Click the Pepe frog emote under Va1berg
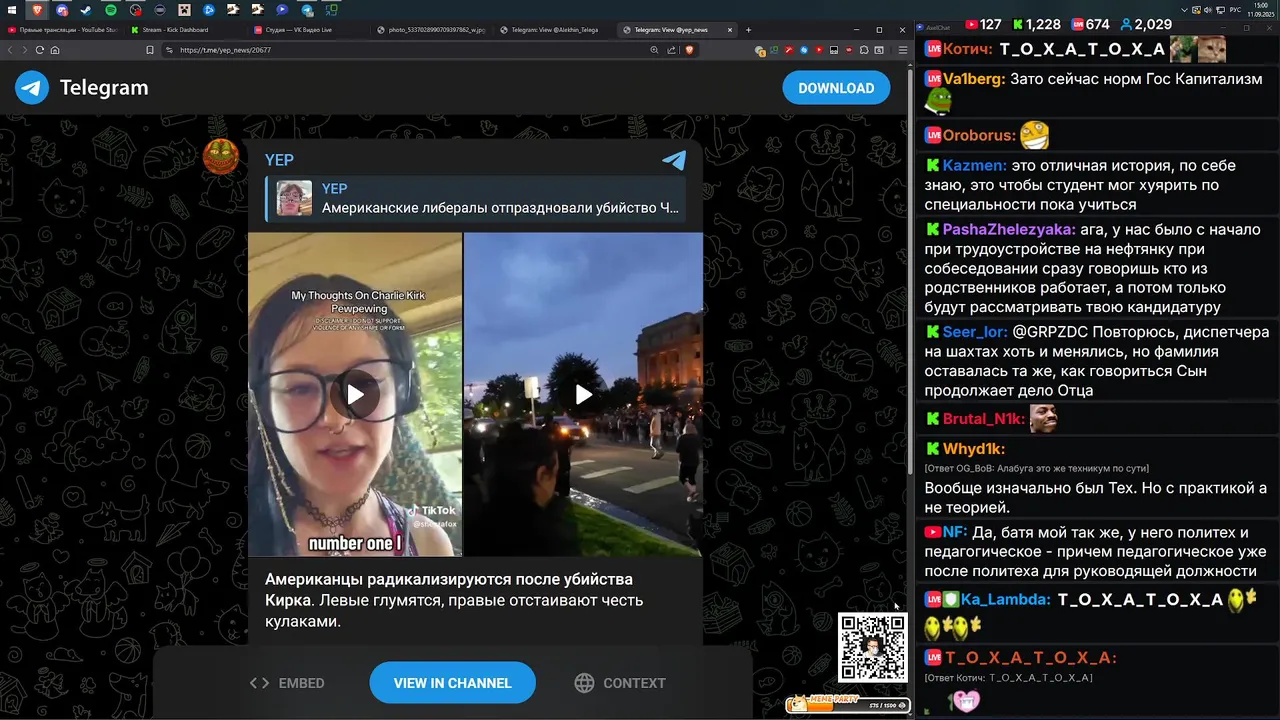Viewport: 1280px width, 720px height. 938,101
